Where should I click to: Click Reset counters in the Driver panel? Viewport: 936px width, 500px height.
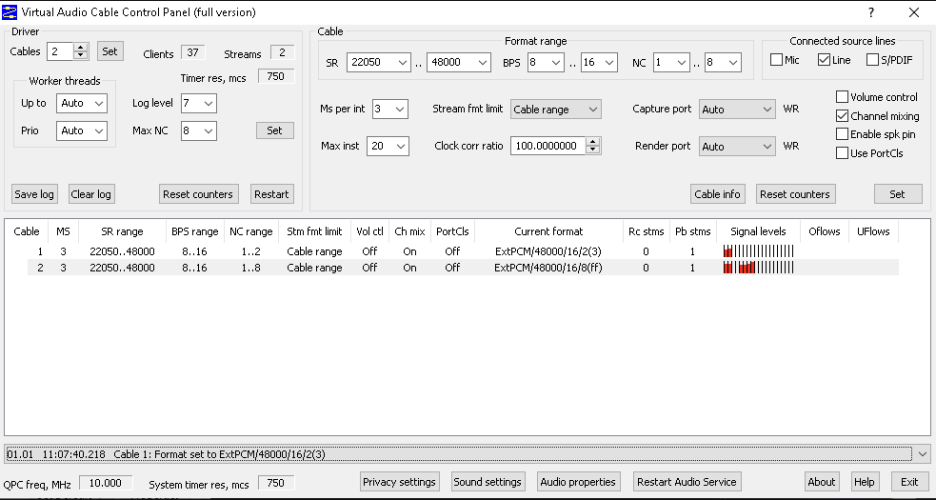pos(198,194)
